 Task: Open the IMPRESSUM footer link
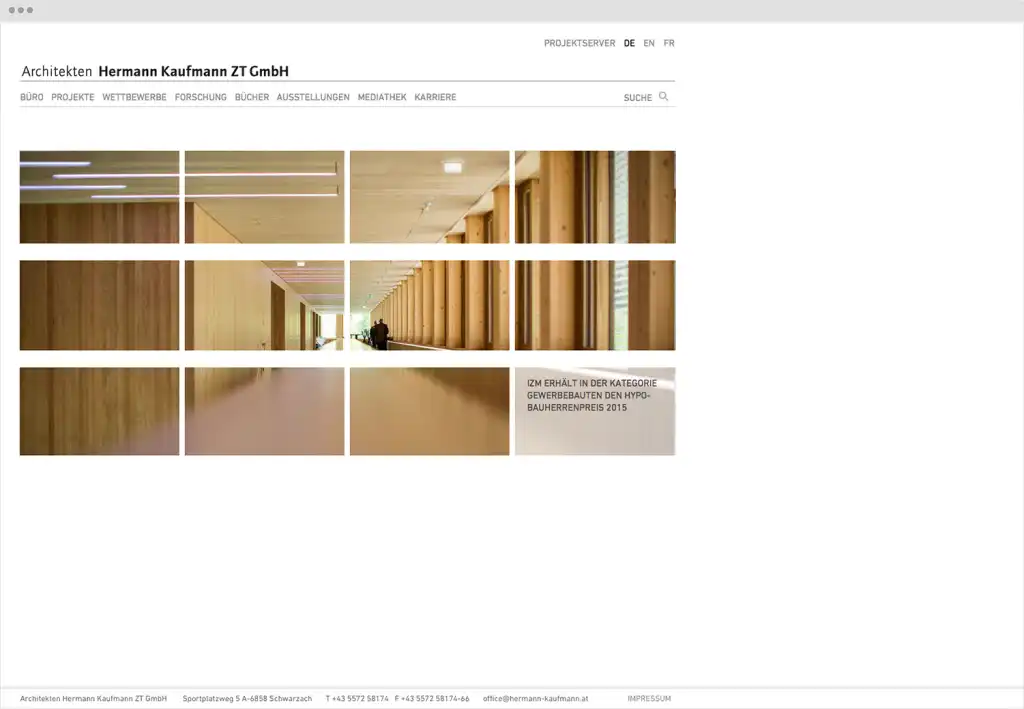(x=649, y=699)
